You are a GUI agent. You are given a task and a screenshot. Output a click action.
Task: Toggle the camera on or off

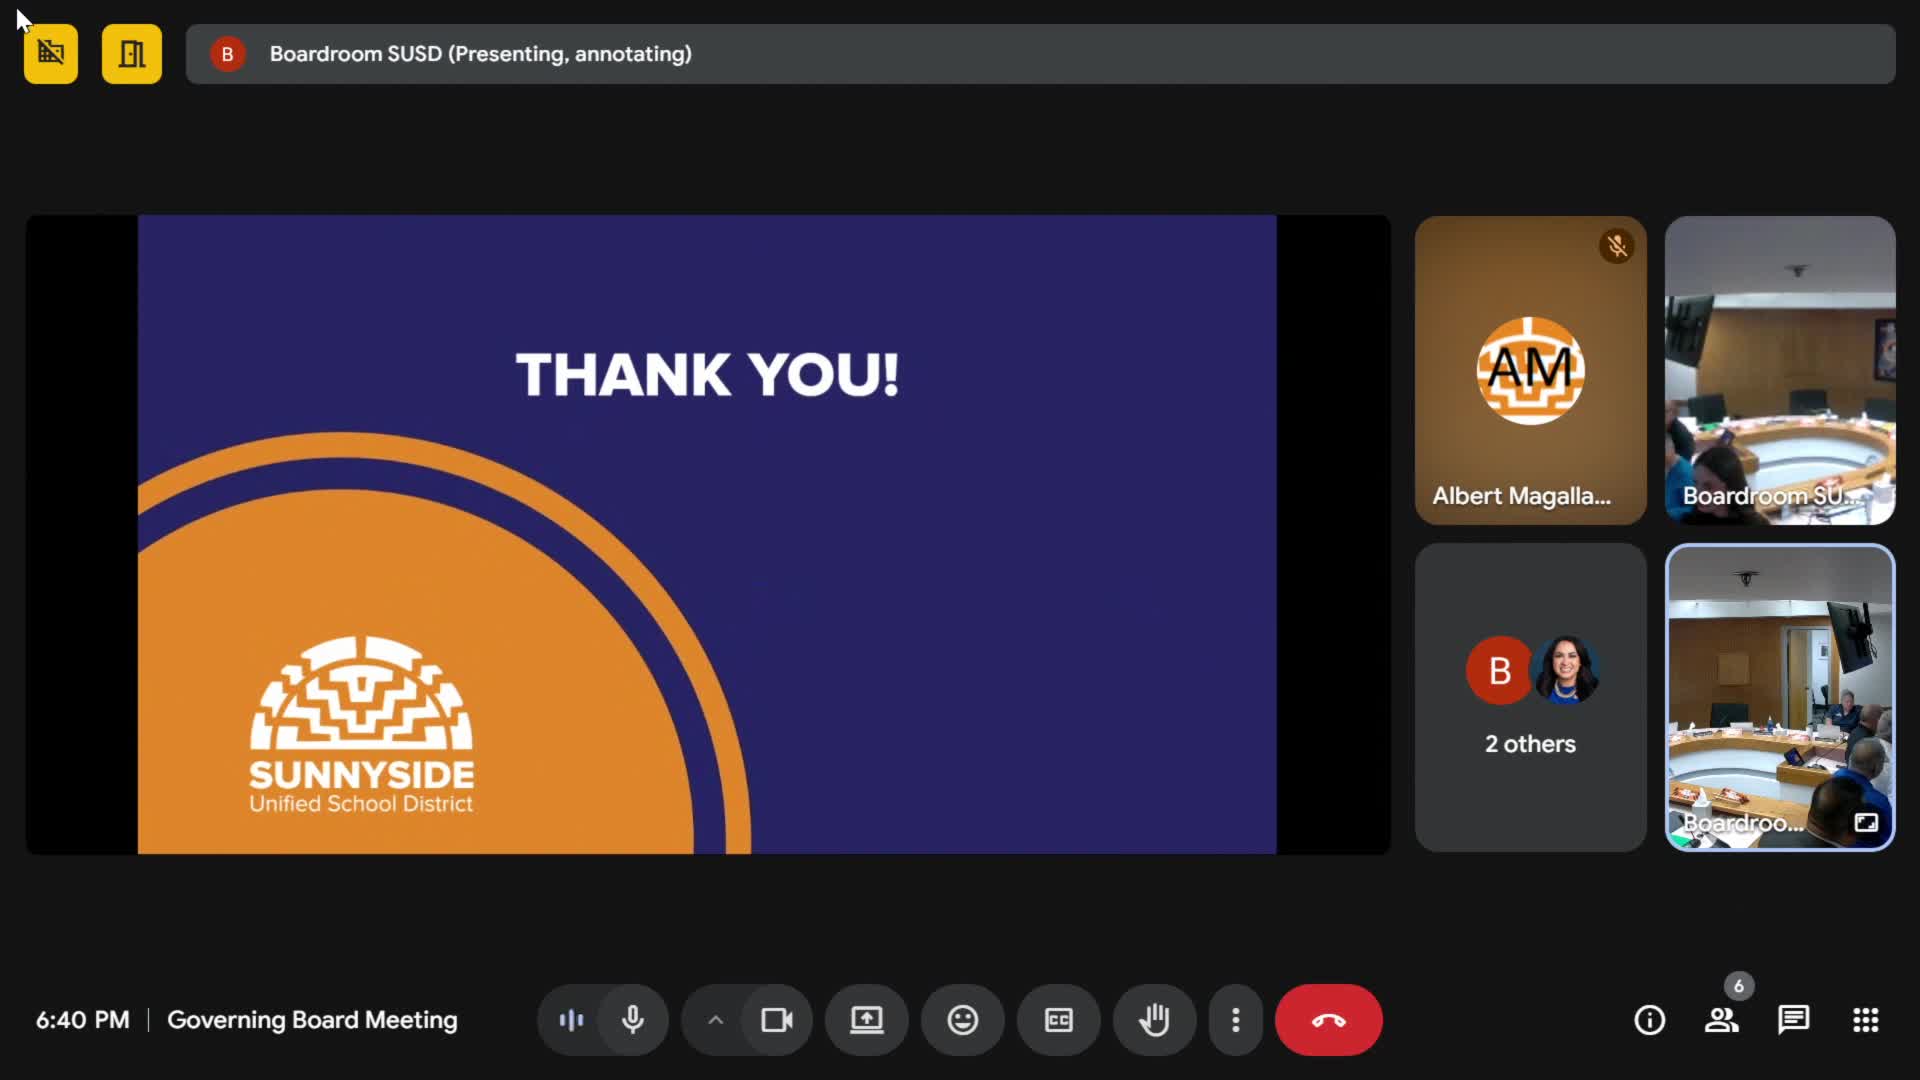[x=777, y=1020]
